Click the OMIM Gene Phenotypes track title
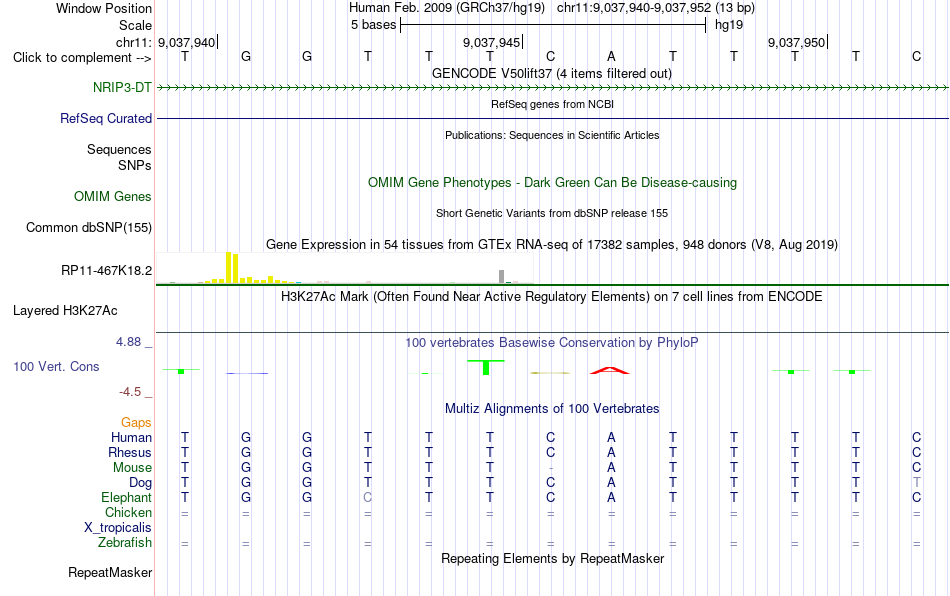The image size is (950, 596). point(552,182)
